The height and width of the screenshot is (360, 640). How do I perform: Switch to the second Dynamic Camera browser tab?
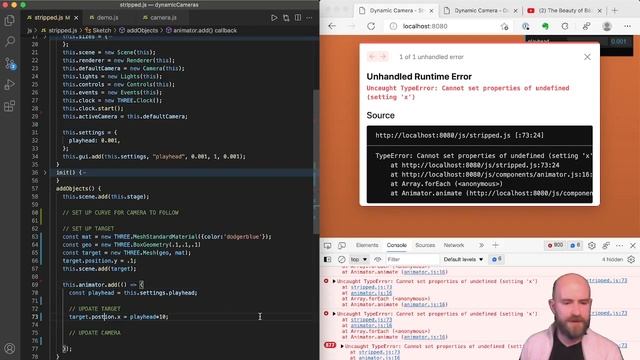(481, 11)
